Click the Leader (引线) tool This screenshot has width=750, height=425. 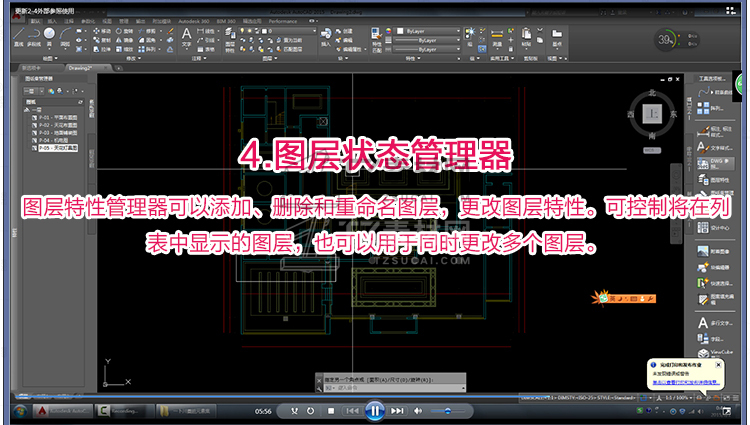coord(206,40)
